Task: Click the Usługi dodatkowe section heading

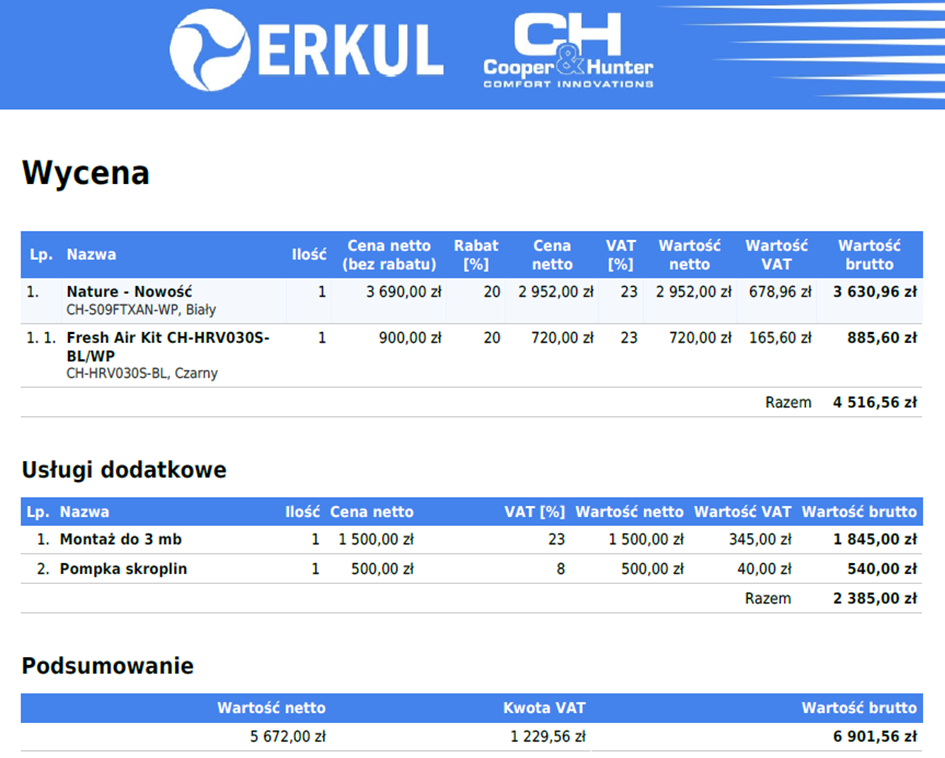Action: [x=124, y=470]
